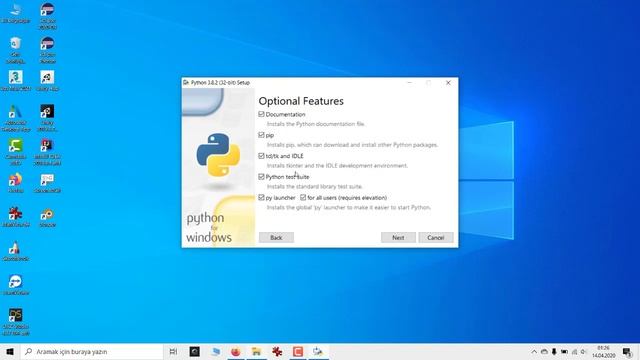Uncheck the py launcher checkbox
The width and height of the screenshot is (640, 360).
[261, 198]
